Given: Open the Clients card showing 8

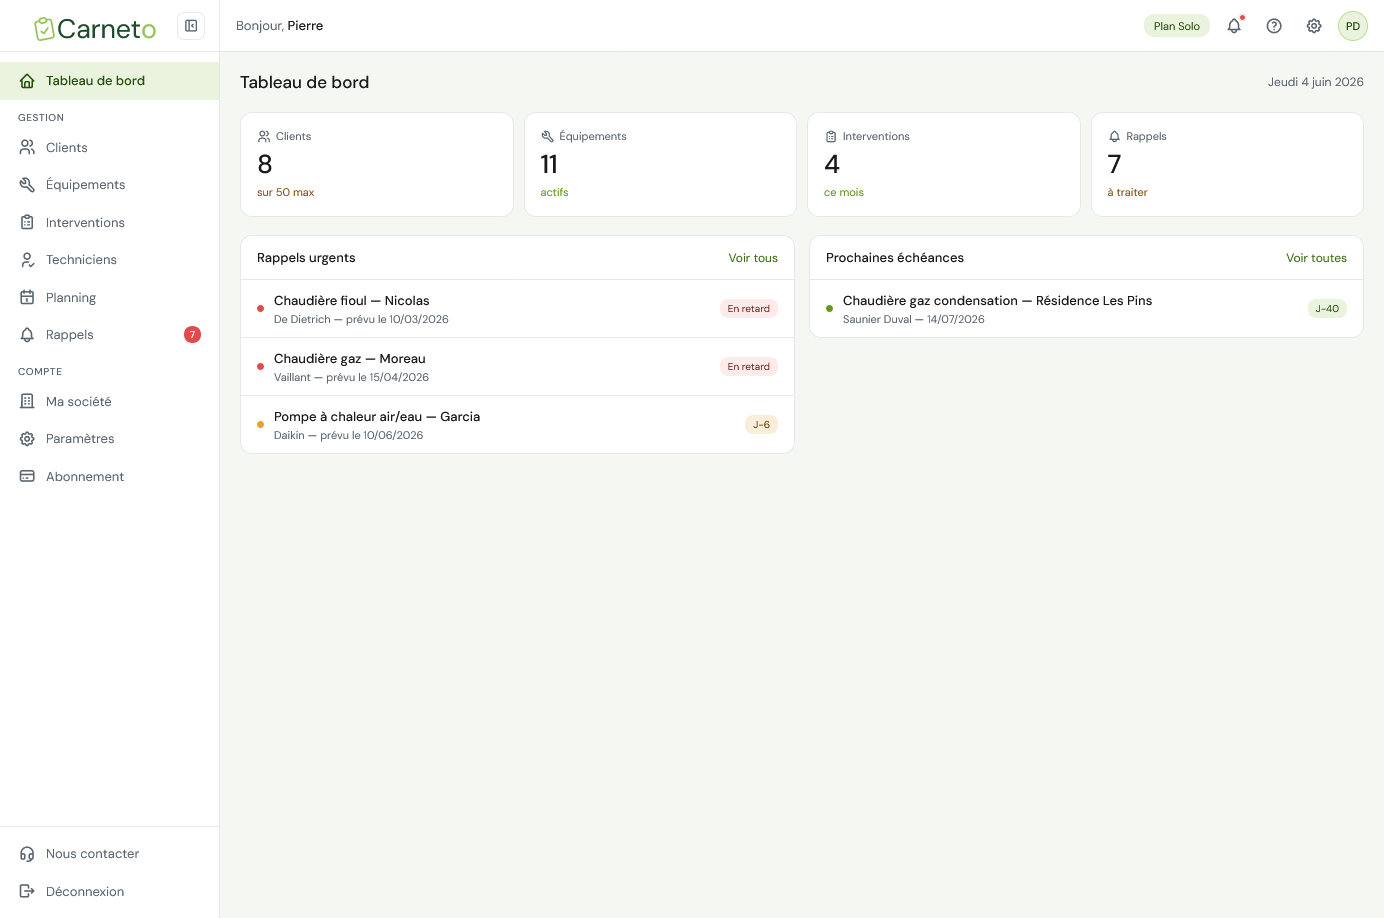Looking at the screenshot, I should (377, 164).
